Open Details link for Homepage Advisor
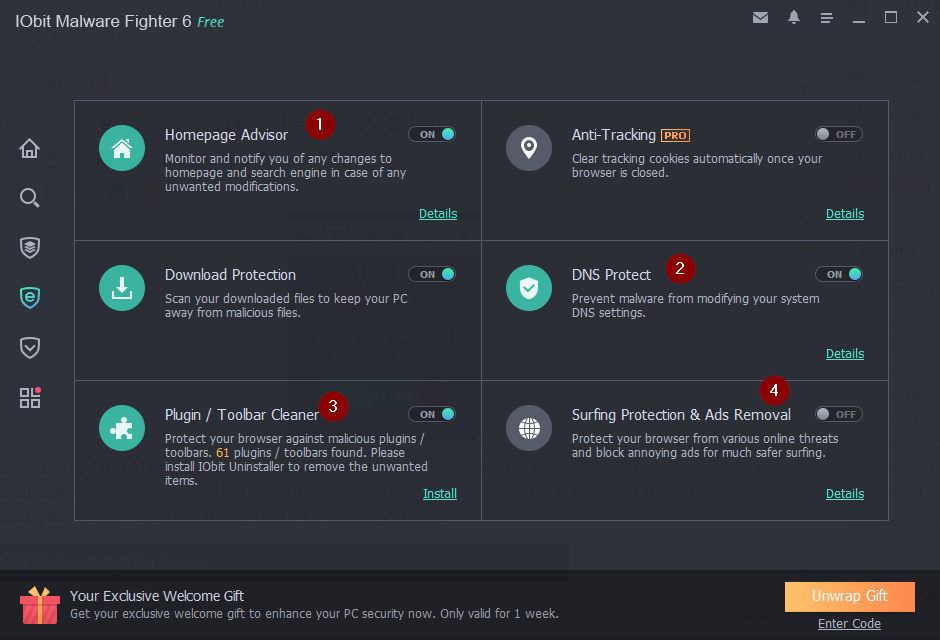Image resolution: width=940 pixels, height=640 pixels. 438,214
